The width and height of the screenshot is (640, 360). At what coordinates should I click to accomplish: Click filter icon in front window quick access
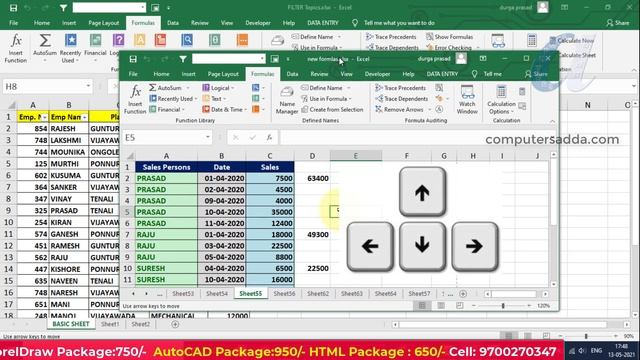coord(183,59)
